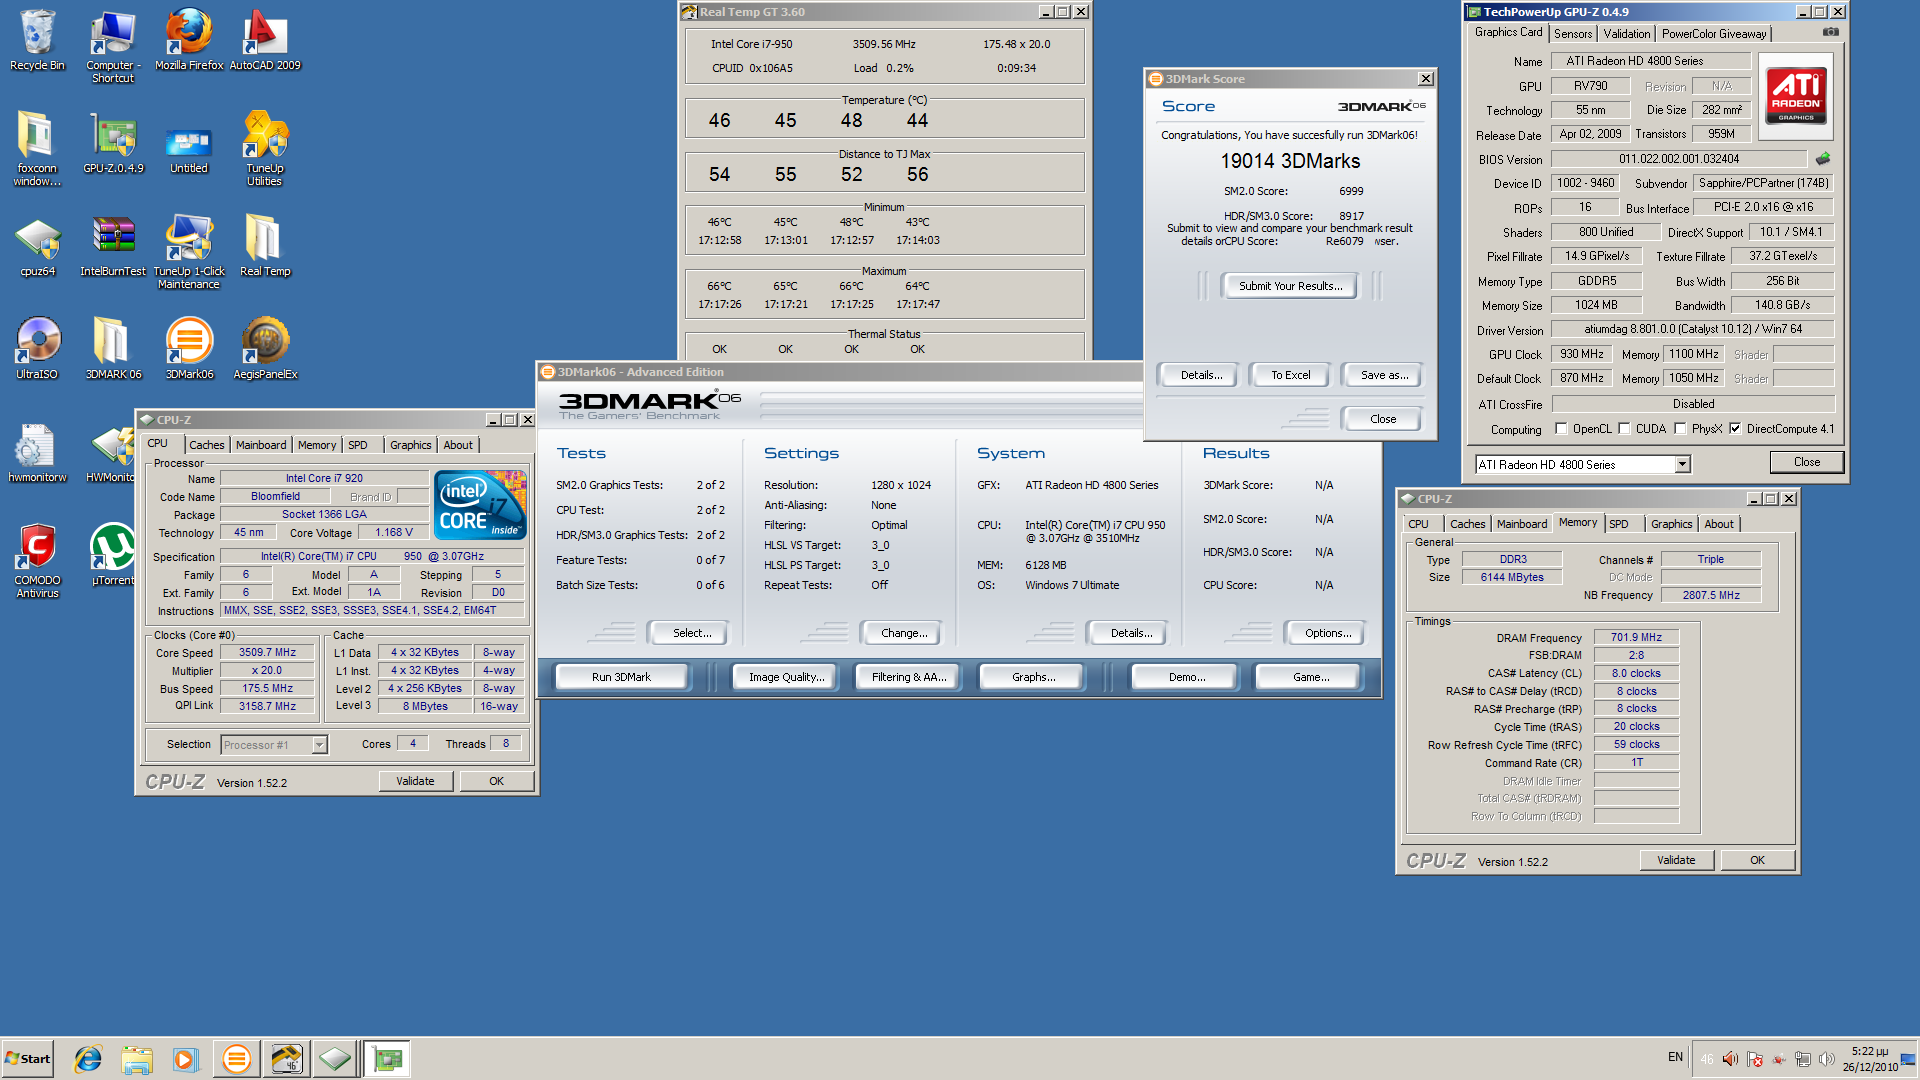Open the SPD tab in right CPU-Z window
Image resolution: width=1920 pixels, height=1080 pixels.
pyautogui.click(x=1618, y=524)
